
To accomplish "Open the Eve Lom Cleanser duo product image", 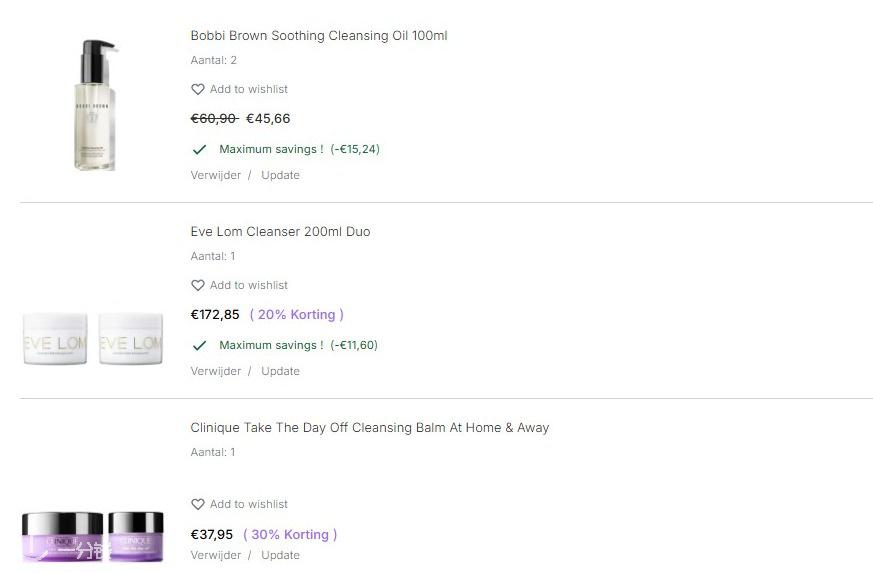I will 93,340.
